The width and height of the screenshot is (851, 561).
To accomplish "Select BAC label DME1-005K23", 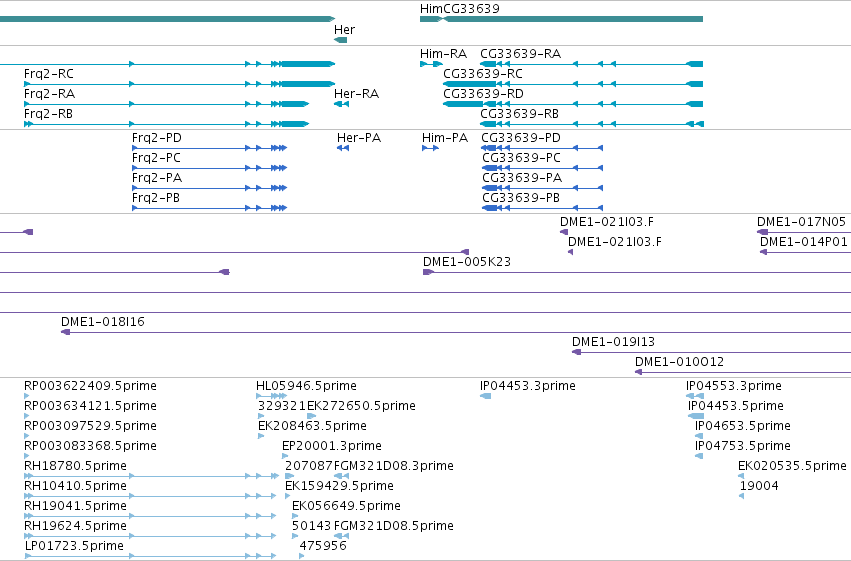I will click(x=467, y=262).
